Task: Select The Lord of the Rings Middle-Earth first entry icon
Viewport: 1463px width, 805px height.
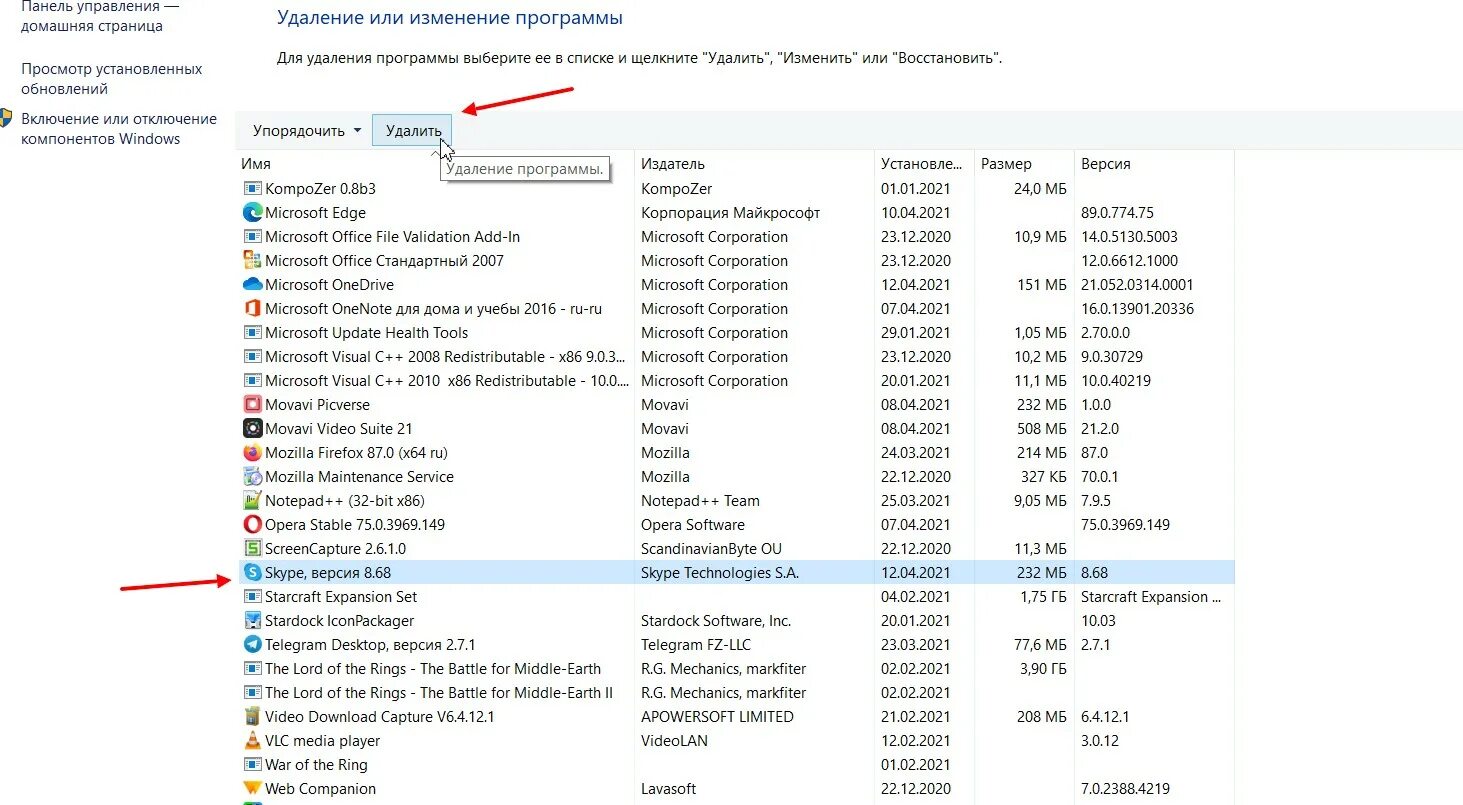Action: click(x=252, y=668)
